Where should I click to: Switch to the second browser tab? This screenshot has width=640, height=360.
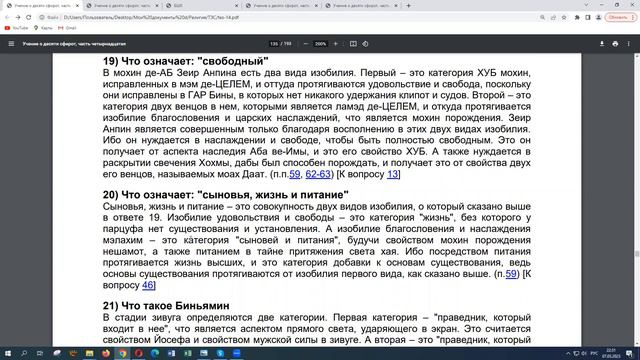click(x=122, y=6)
